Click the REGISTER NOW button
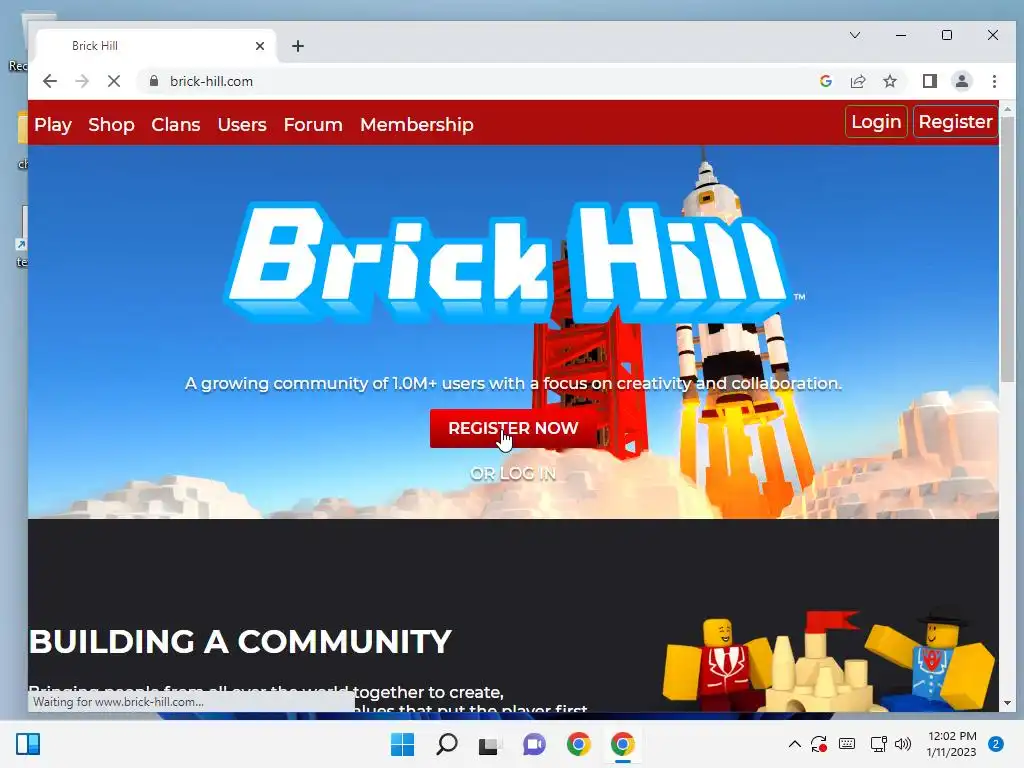Viewport: 1024px width, 768px height. click(513, 428)
